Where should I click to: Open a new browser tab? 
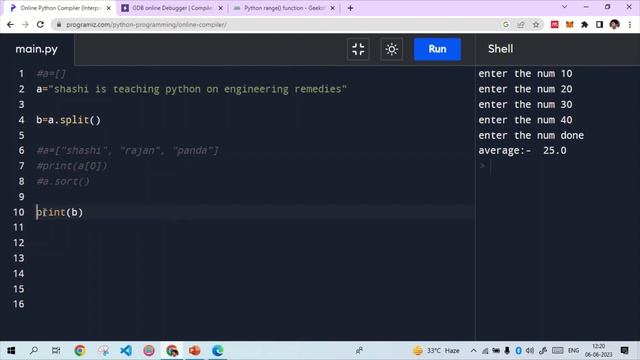[350, 8]
